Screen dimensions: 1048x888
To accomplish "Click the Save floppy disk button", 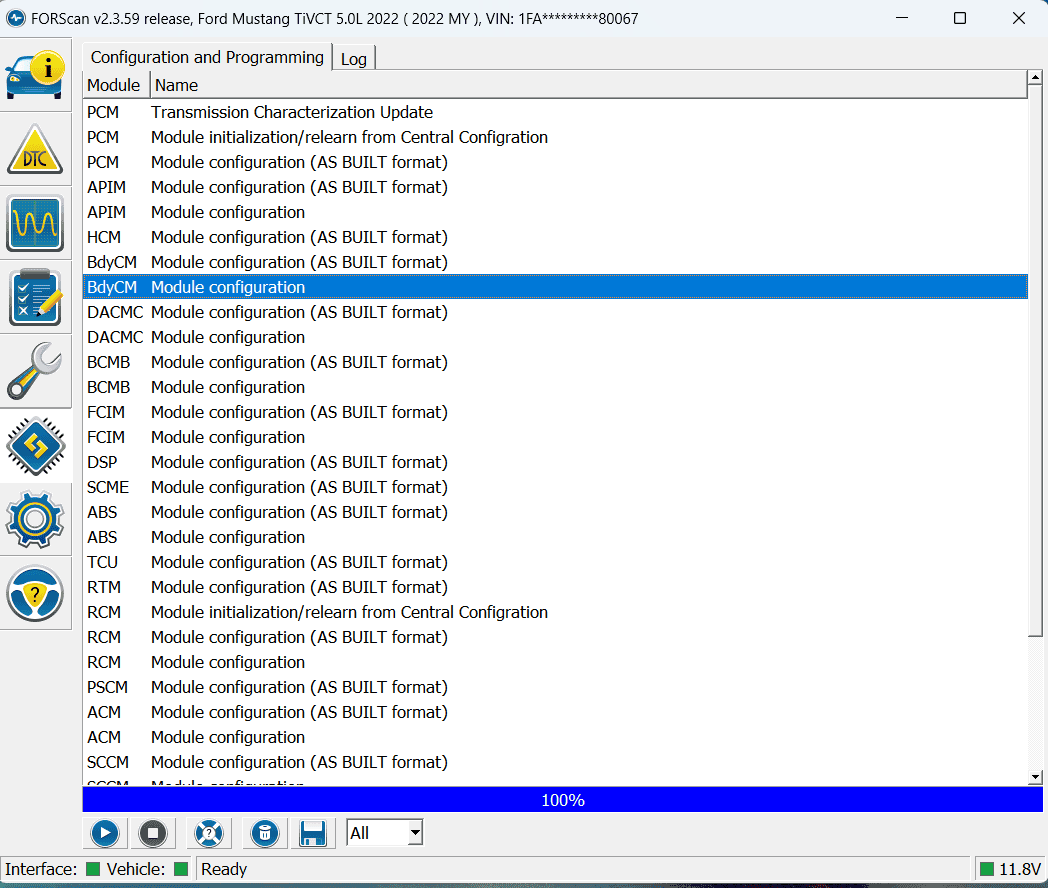I will pos(313,833).
